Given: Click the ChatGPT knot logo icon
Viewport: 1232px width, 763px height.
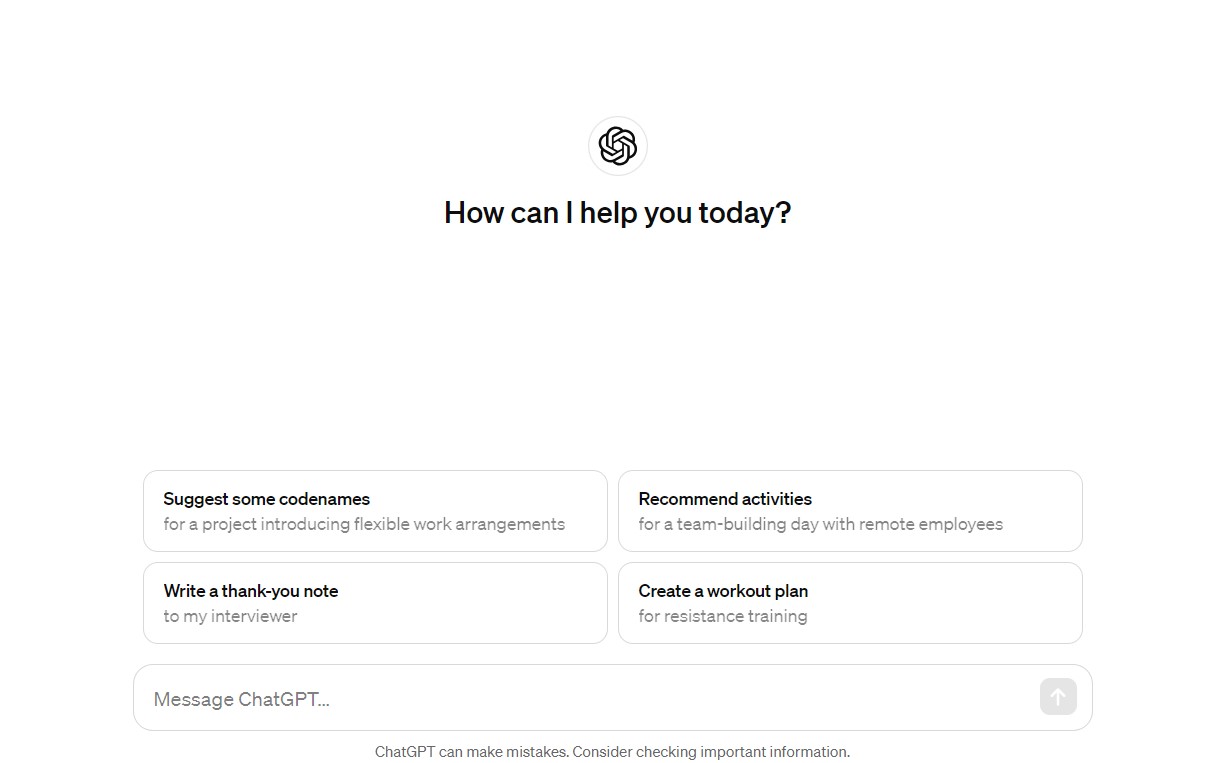Looking at the screenshot, I should (x=618, y=146).
